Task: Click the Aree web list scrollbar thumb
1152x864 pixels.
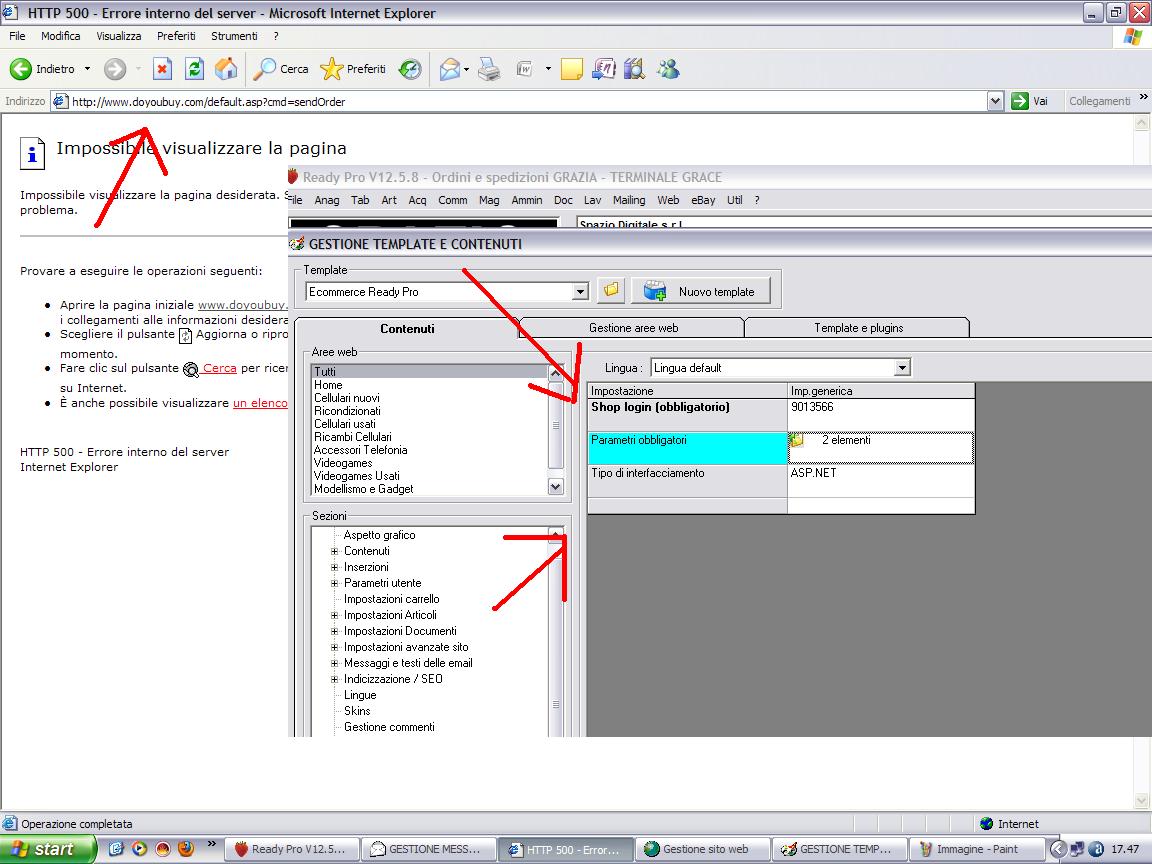Action: (555, 425)
